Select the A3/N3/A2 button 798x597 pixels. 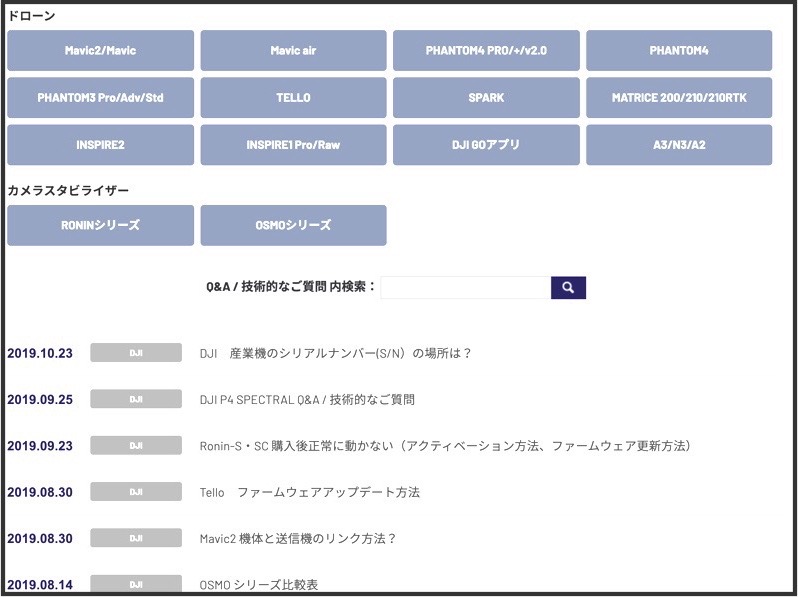[679, 145]
